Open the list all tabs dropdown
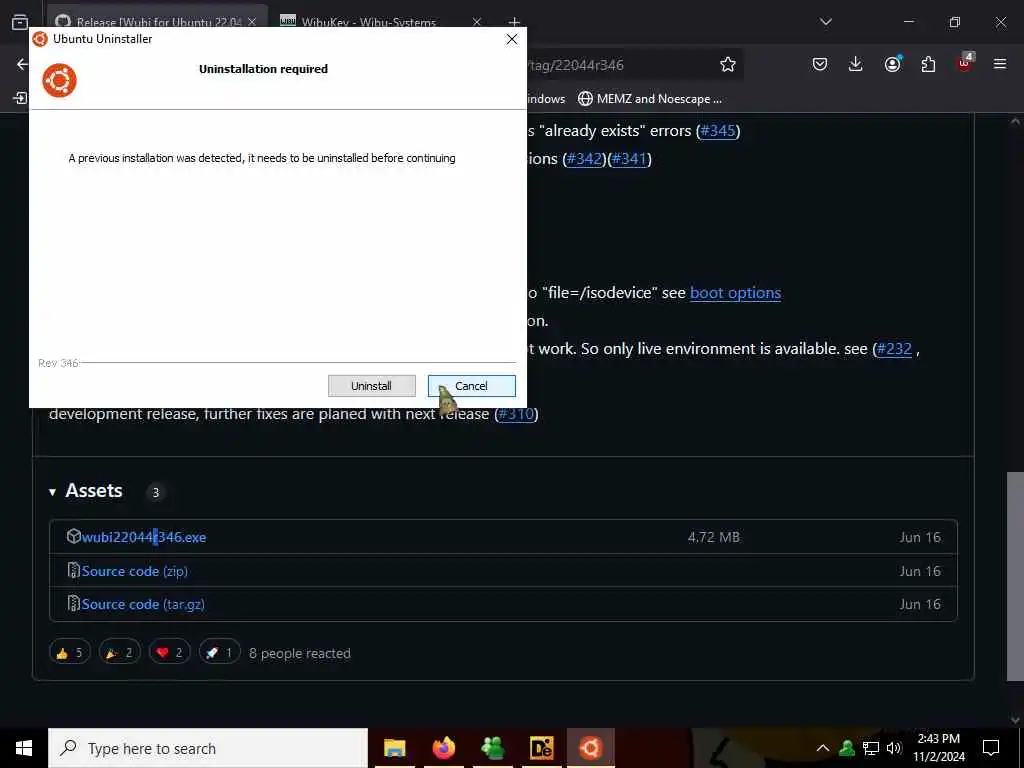 (825, 22)
